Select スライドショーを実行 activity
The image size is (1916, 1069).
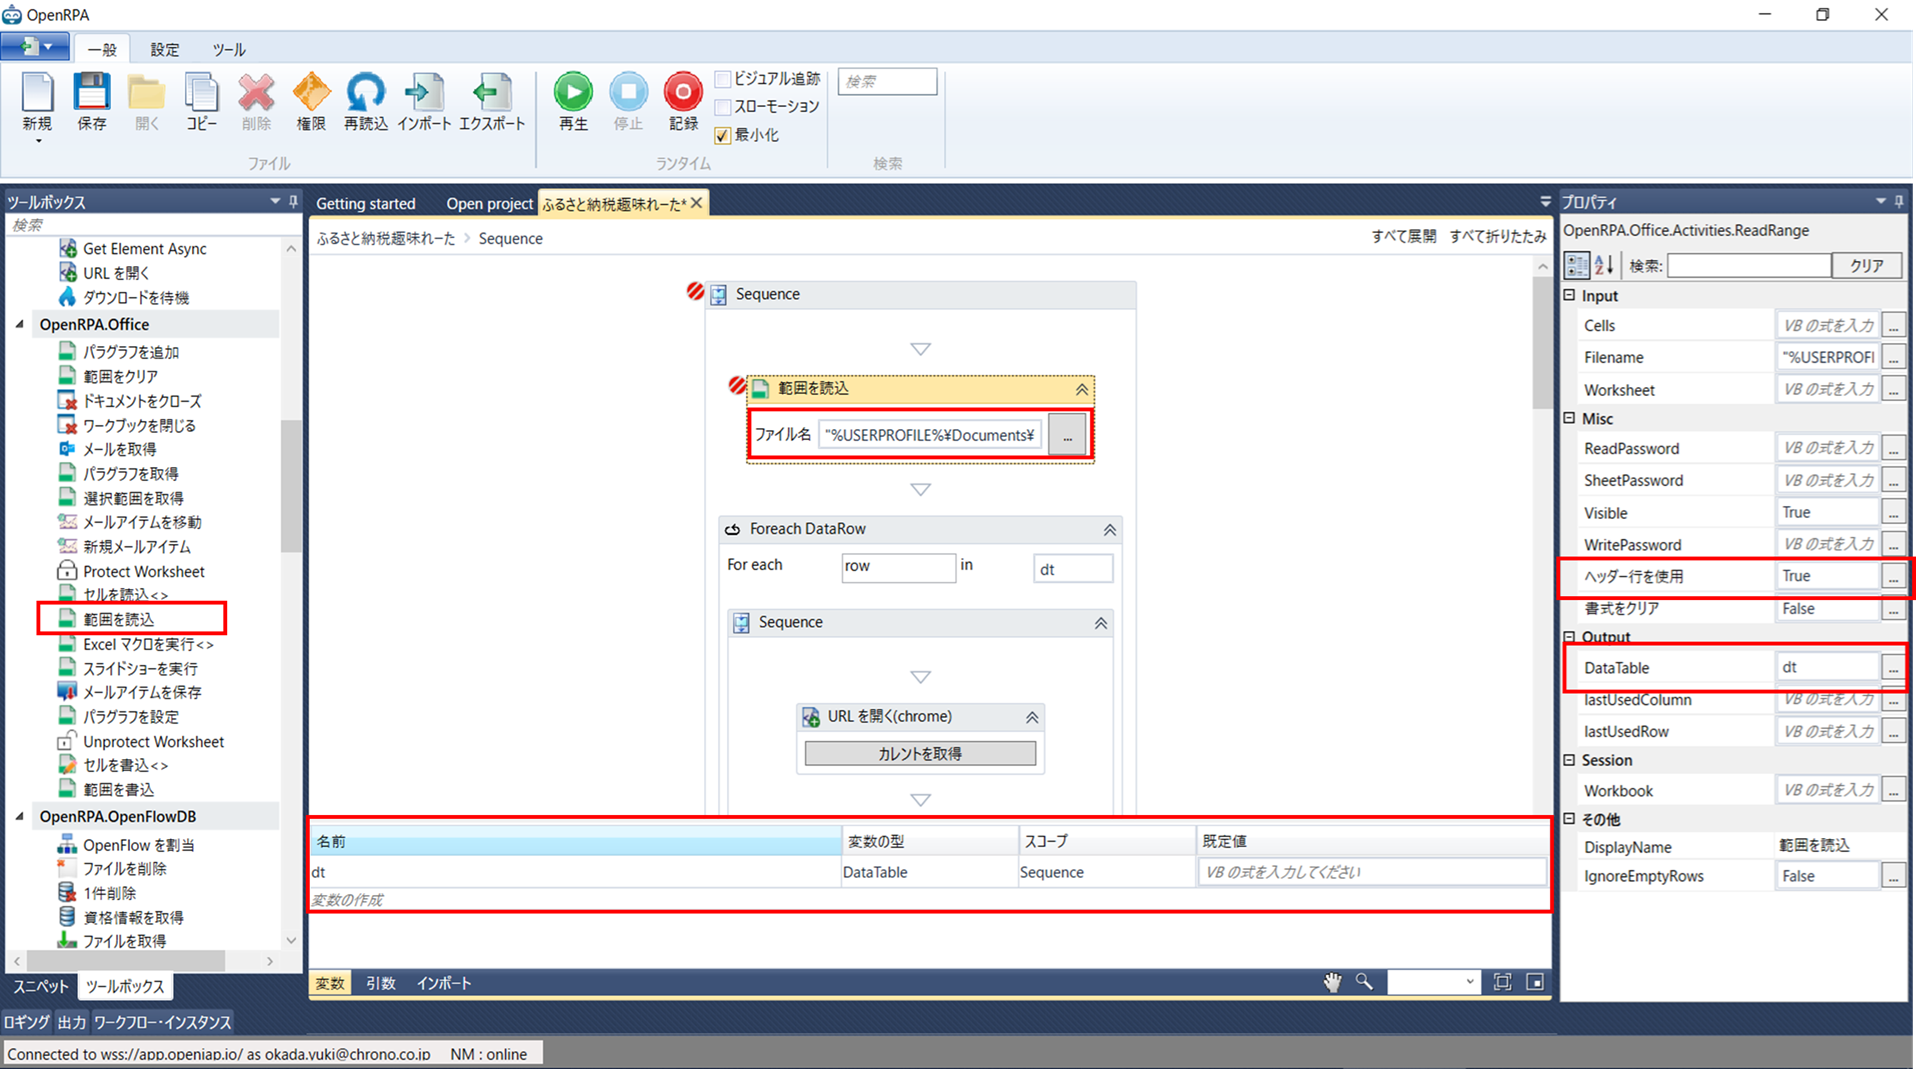click(x=140, y=668)
